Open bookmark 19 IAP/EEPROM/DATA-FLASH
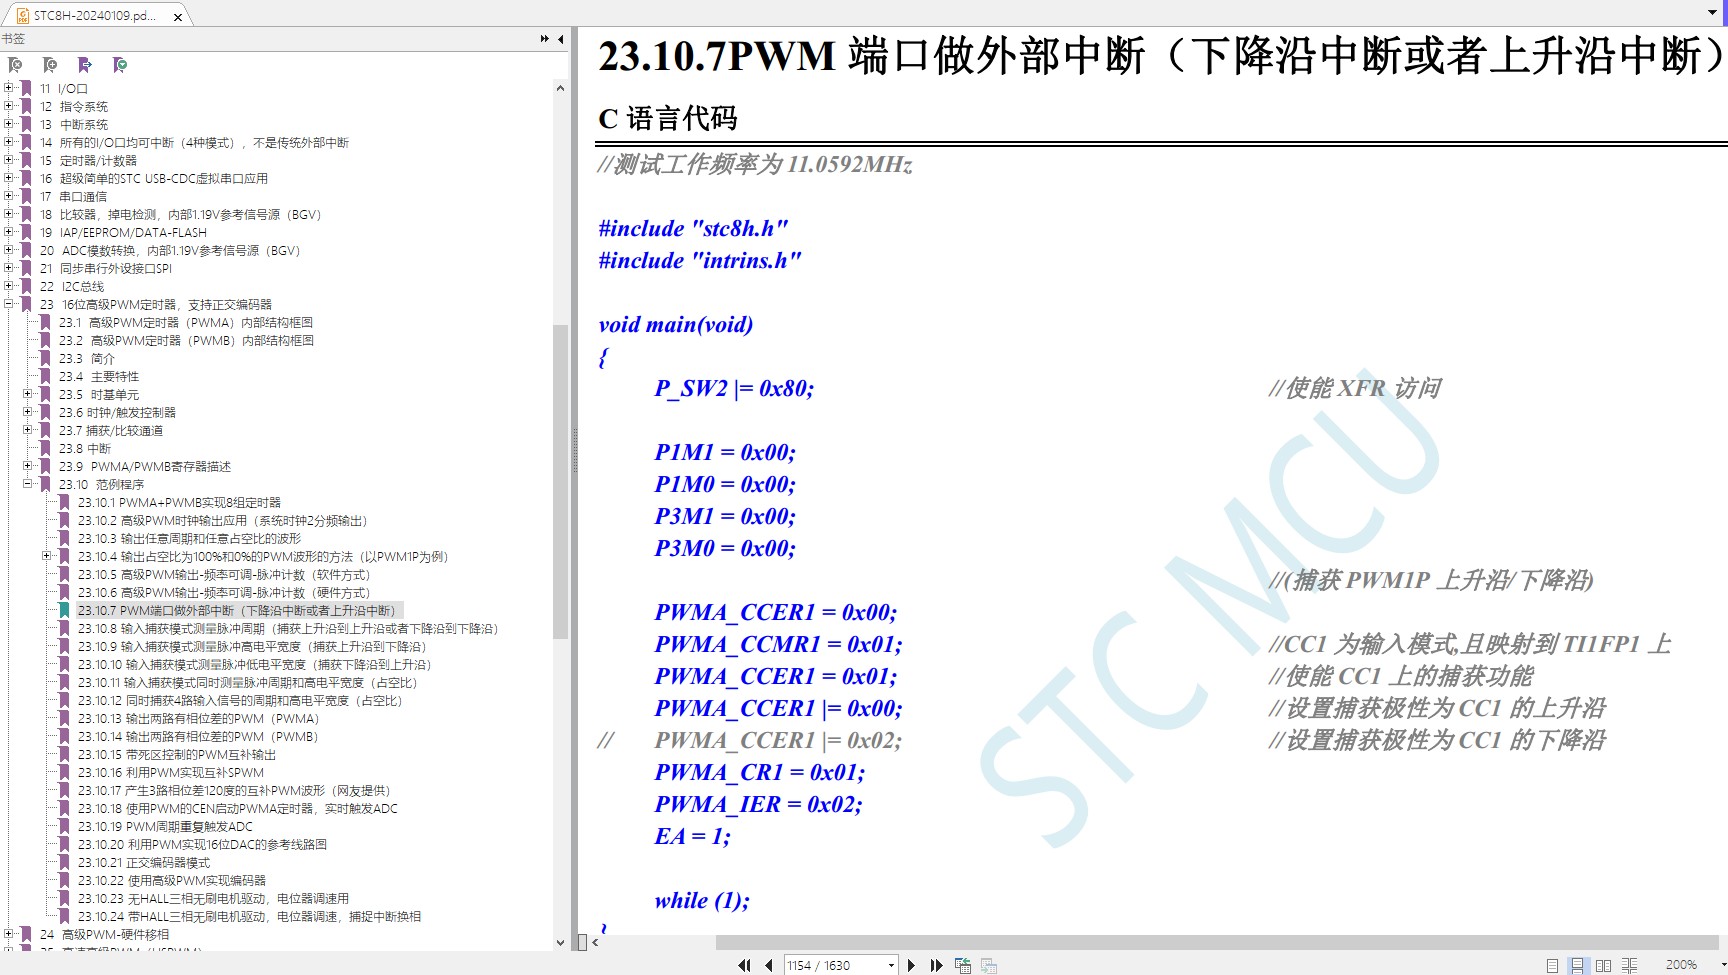The width and height of the screenshot is (1728, 975). [x=123, y=233]
